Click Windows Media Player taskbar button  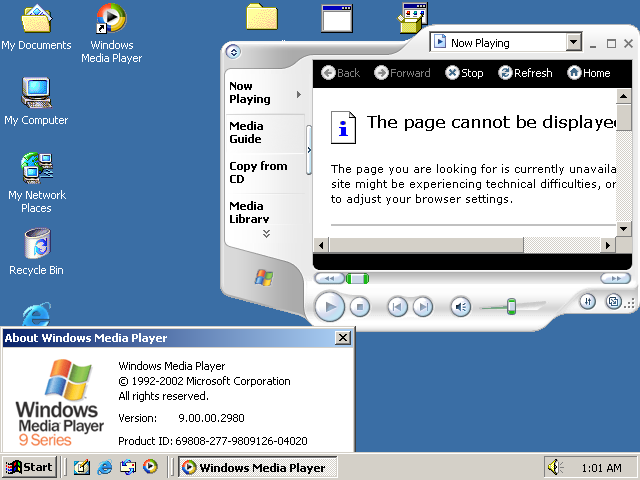[258, 467]
